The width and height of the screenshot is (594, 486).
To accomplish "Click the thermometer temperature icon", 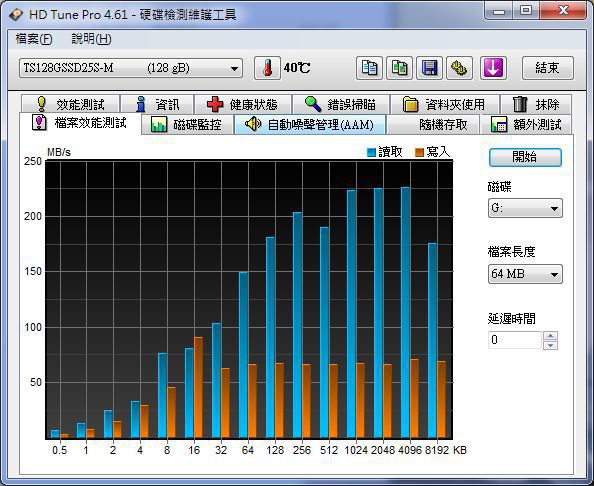I will [267, 68].
